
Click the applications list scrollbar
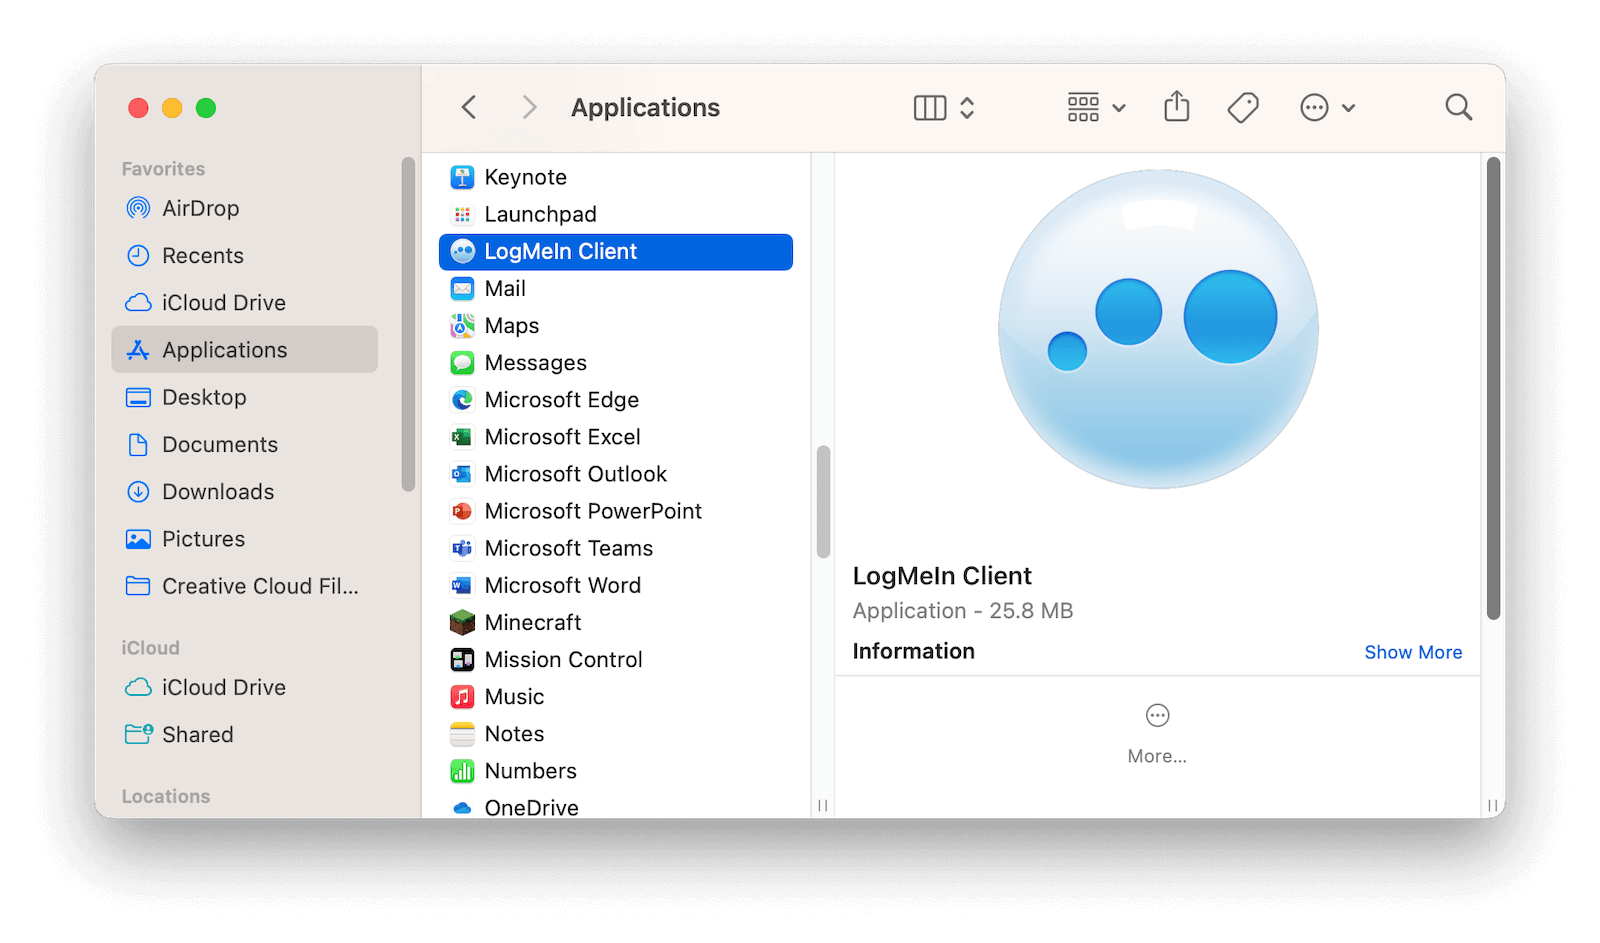click(823, 501)
